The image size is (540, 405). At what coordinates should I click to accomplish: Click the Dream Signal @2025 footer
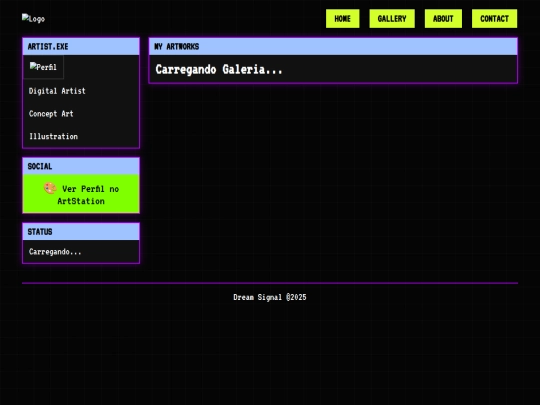pos(270,297)
